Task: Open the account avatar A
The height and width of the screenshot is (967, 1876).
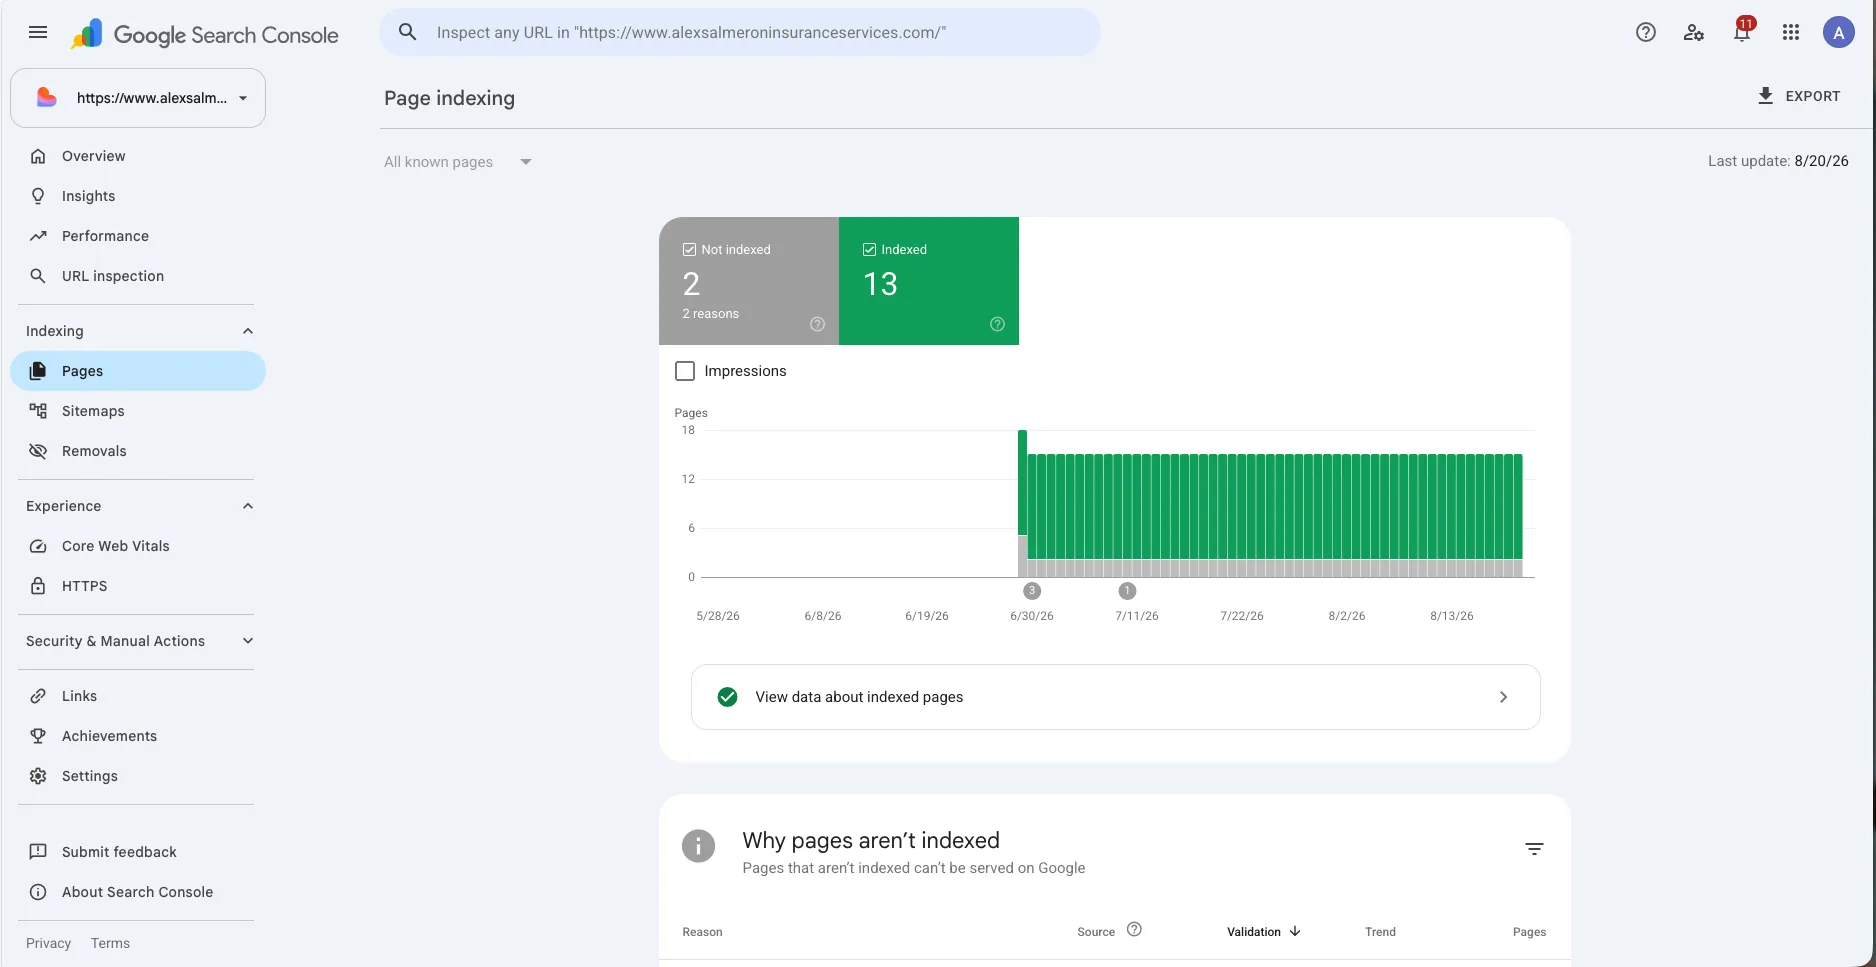Action: [x=1838, y=32]
